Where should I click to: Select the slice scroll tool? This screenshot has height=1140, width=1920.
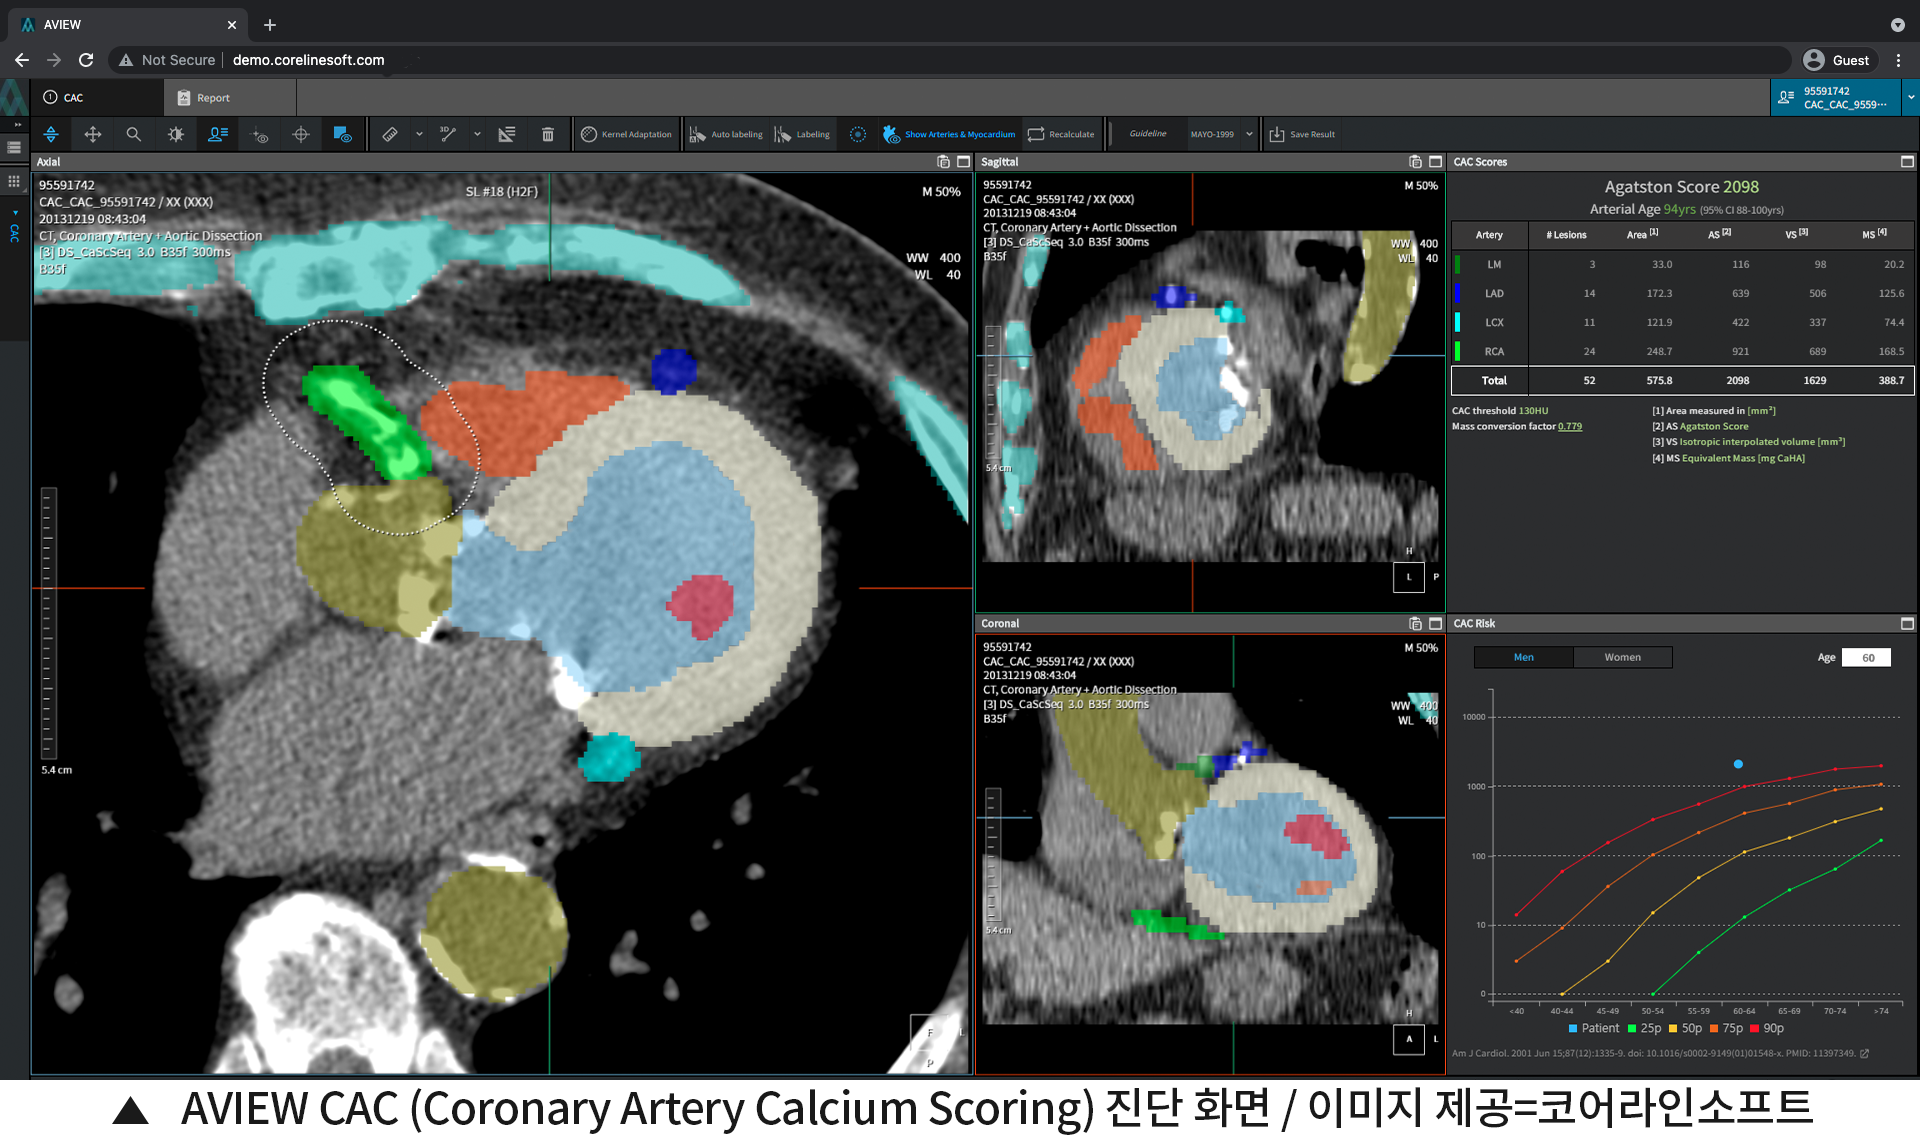(51, 134)
